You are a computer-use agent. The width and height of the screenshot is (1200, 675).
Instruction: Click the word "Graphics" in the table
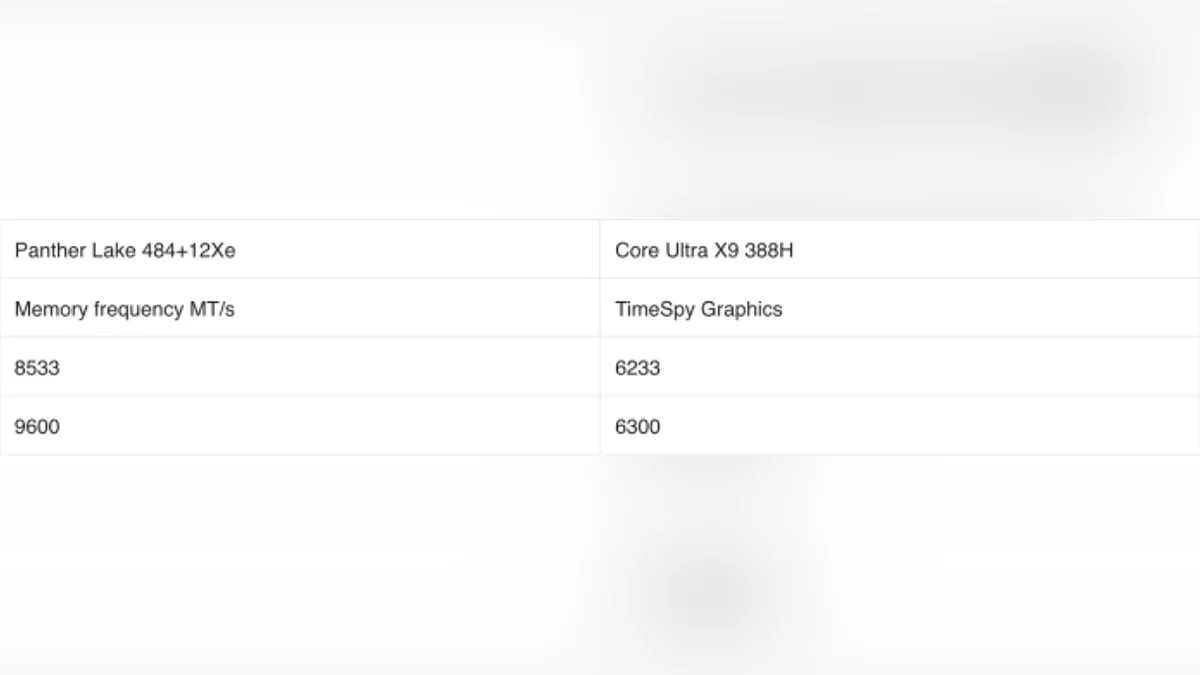click(741, 309)
